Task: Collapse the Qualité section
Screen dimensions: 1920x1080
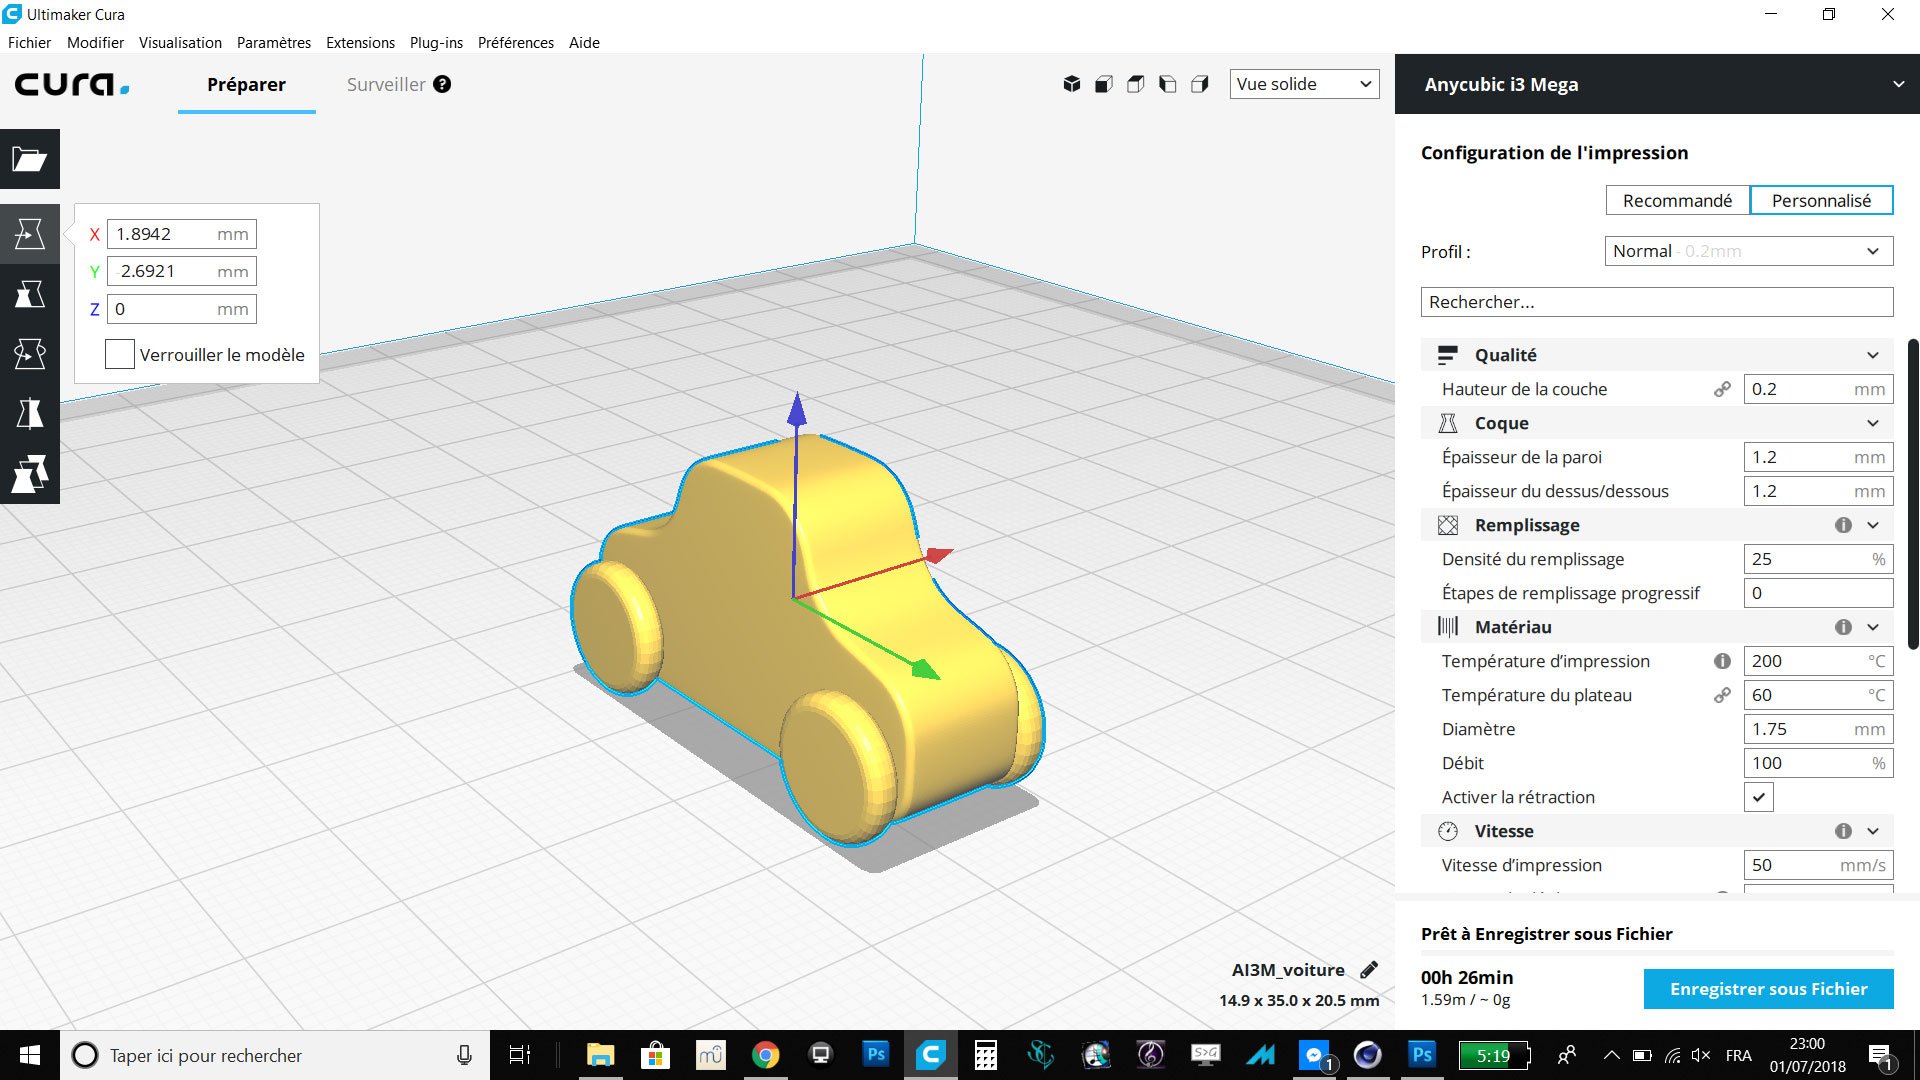Action: 1872,355
